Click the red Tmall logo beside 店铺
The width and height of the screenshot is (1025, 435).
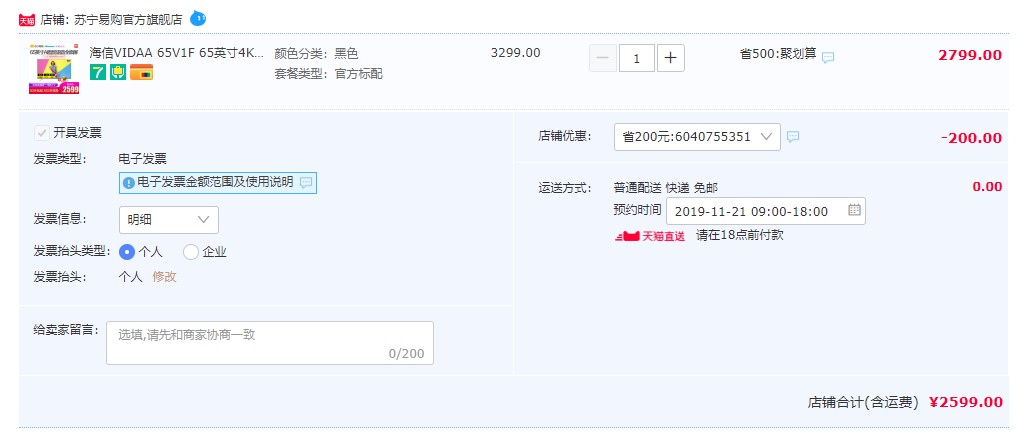27,20
